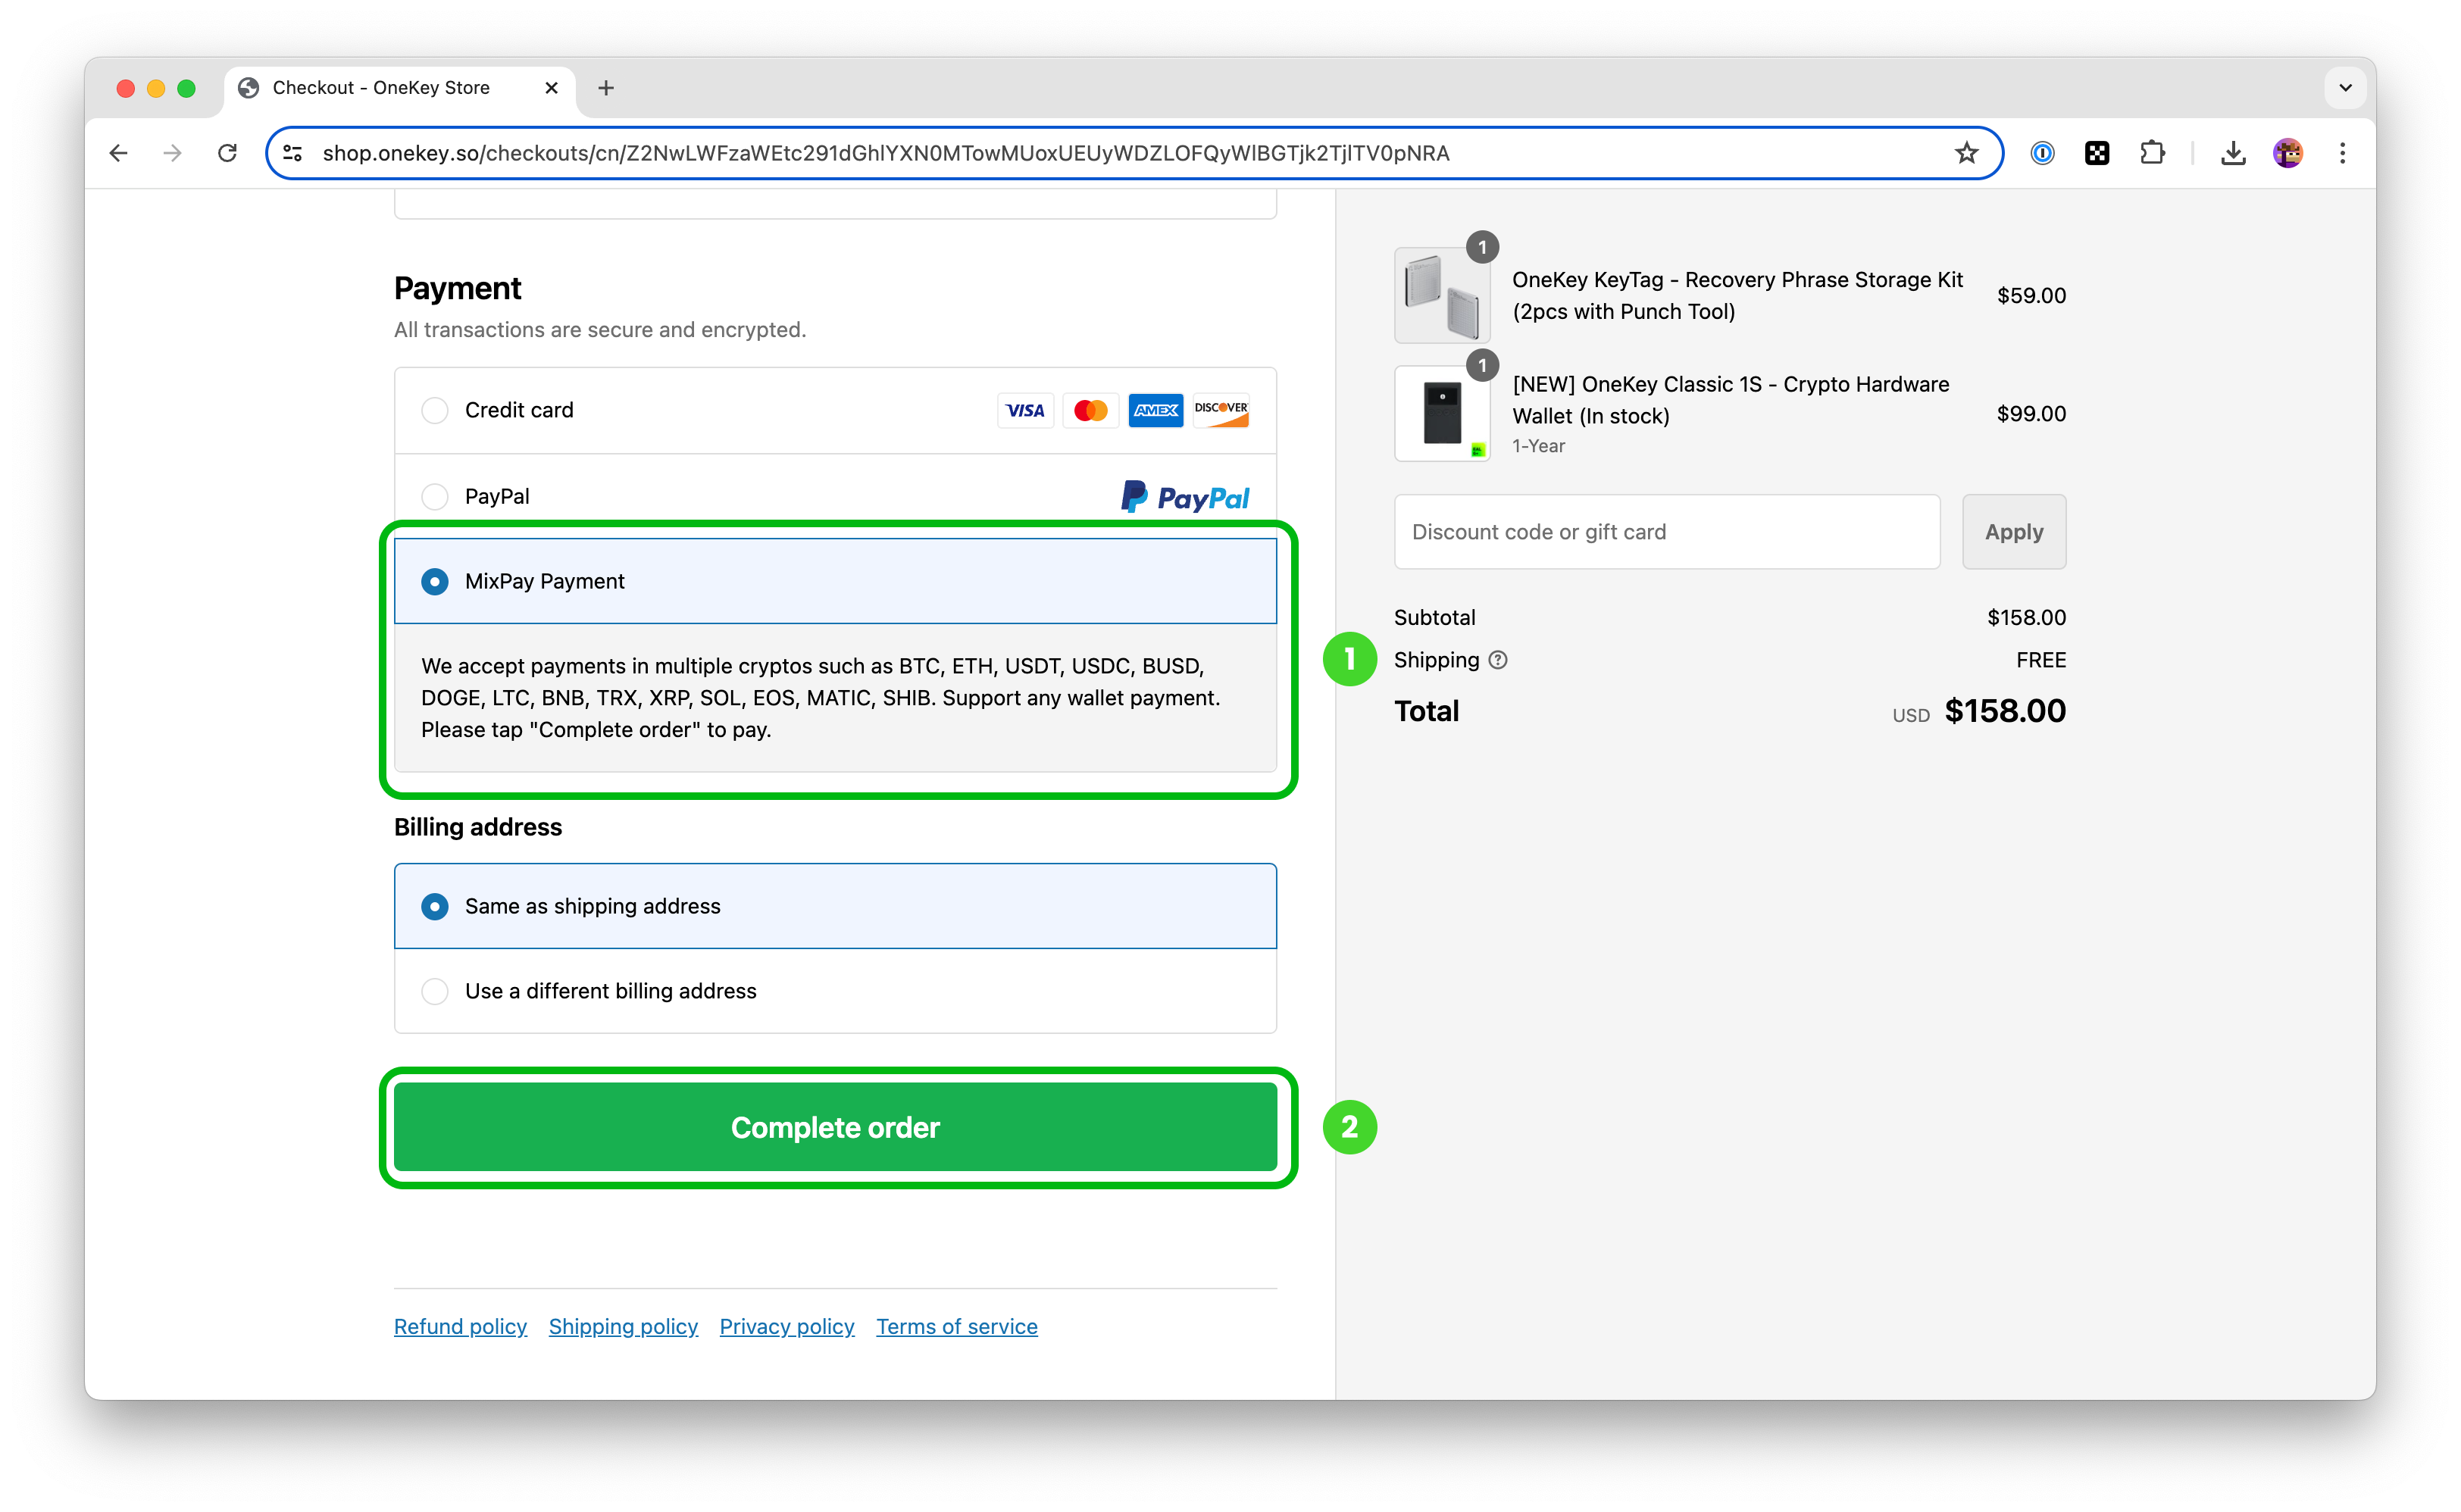Viewport: 2461px width, 1512px height.
Task: Open the Terms of service link
Action: click(957, 1326)
